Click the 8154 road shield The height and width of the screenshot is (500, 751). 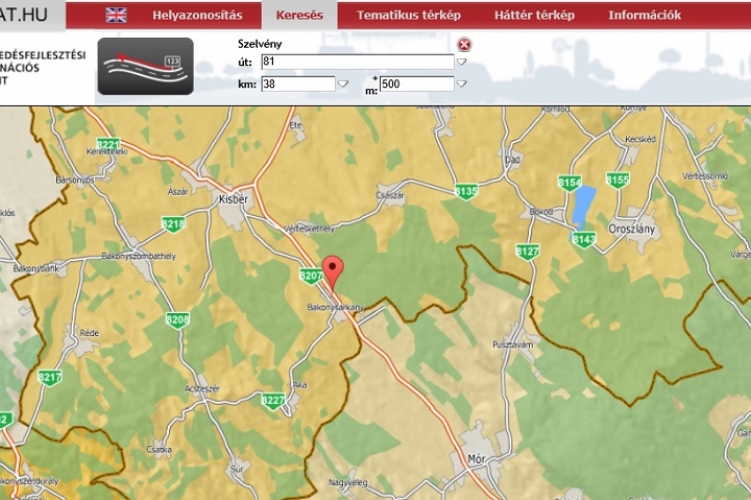(x=570, y=183)
